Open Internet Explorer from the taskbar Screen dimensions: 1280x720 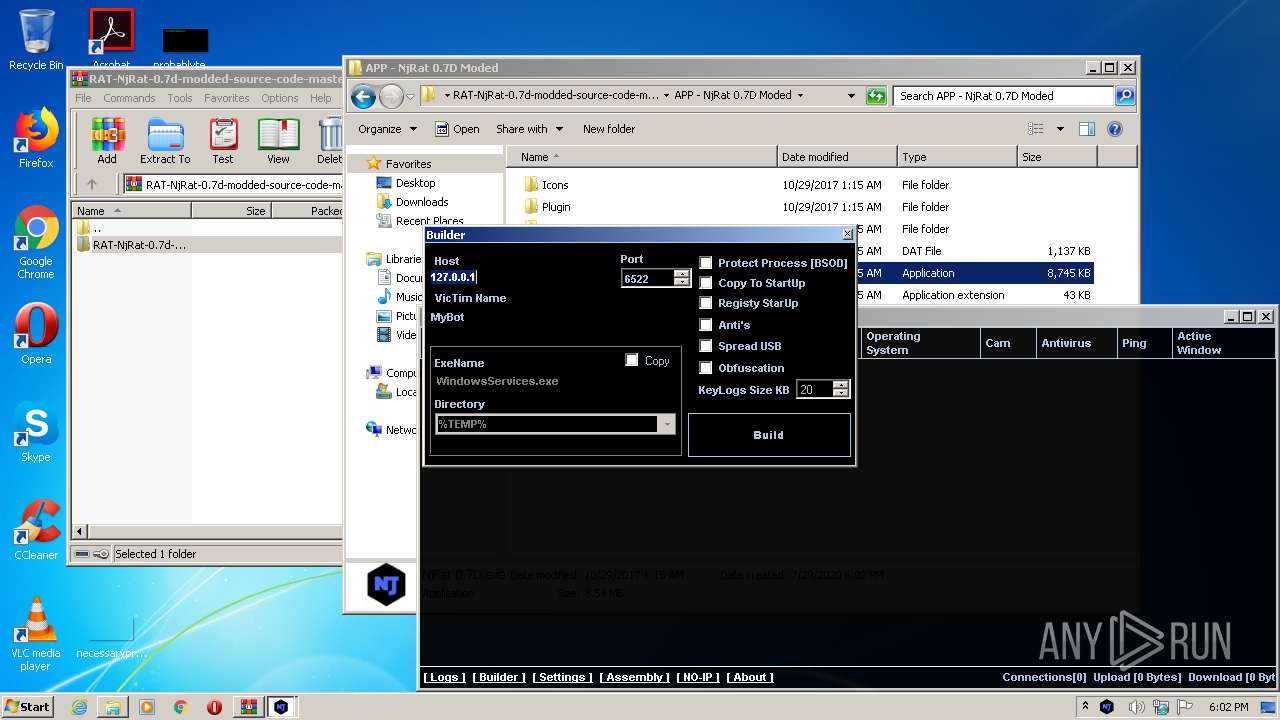click(x=79, y=707)
